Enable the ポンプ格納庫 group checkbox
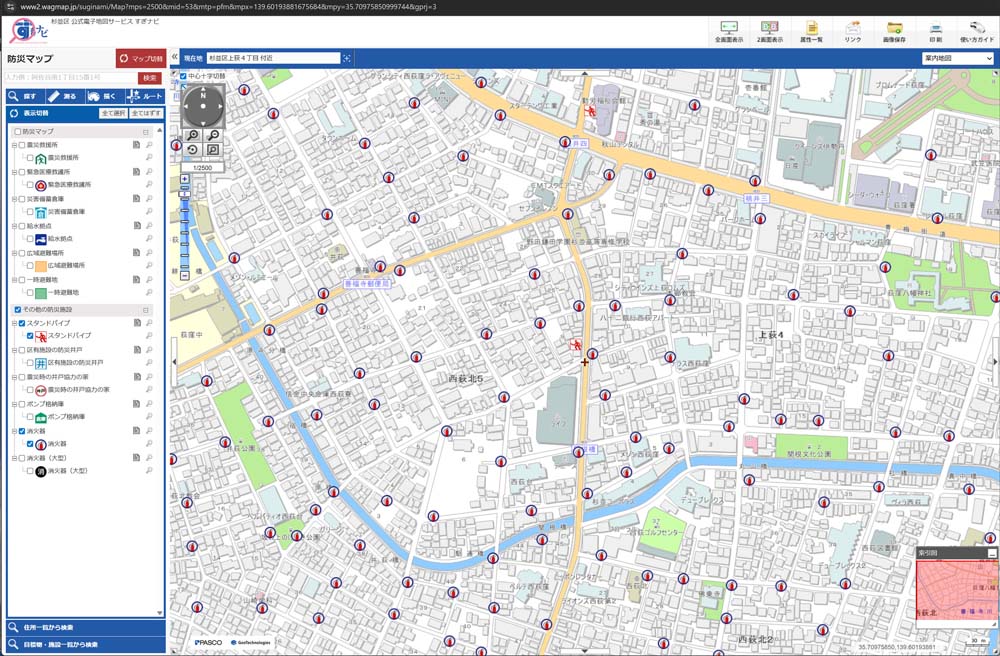Image resolution: width=1000 pixels, height=656 pixels. tap(21, 405)
